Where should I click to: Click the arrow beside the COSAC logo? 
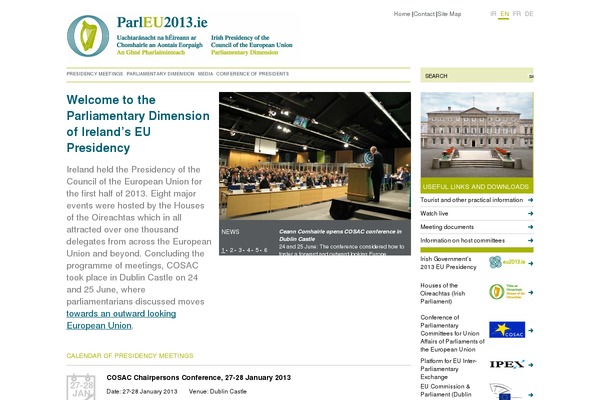[530, 330]
